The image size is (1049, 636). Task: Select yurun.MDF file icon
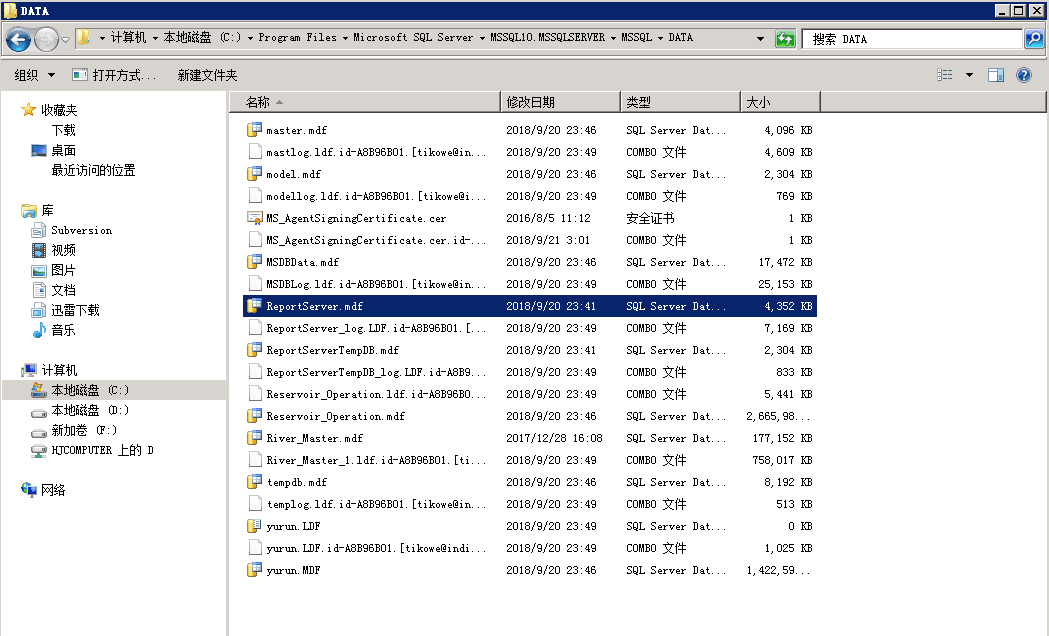254,570
